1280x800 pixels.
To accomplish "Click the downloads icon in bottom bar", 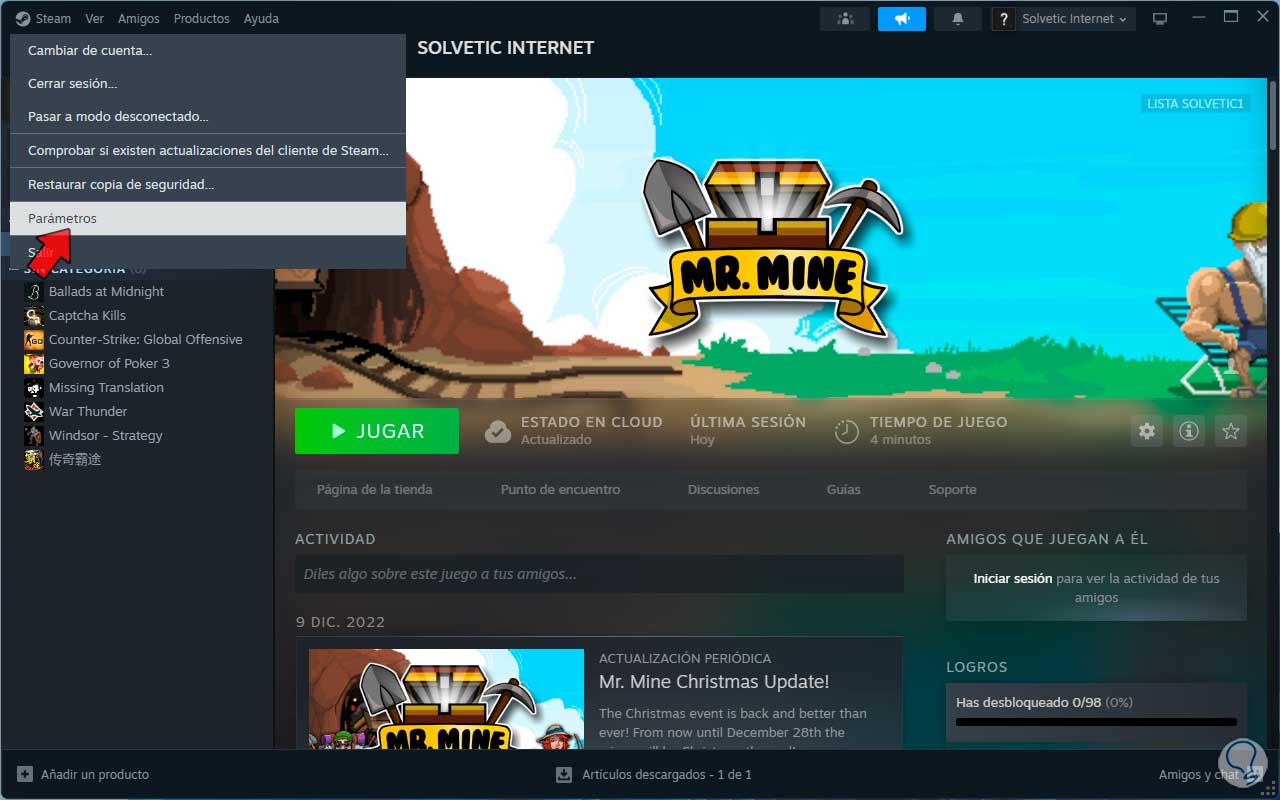I will coord(564,774).
